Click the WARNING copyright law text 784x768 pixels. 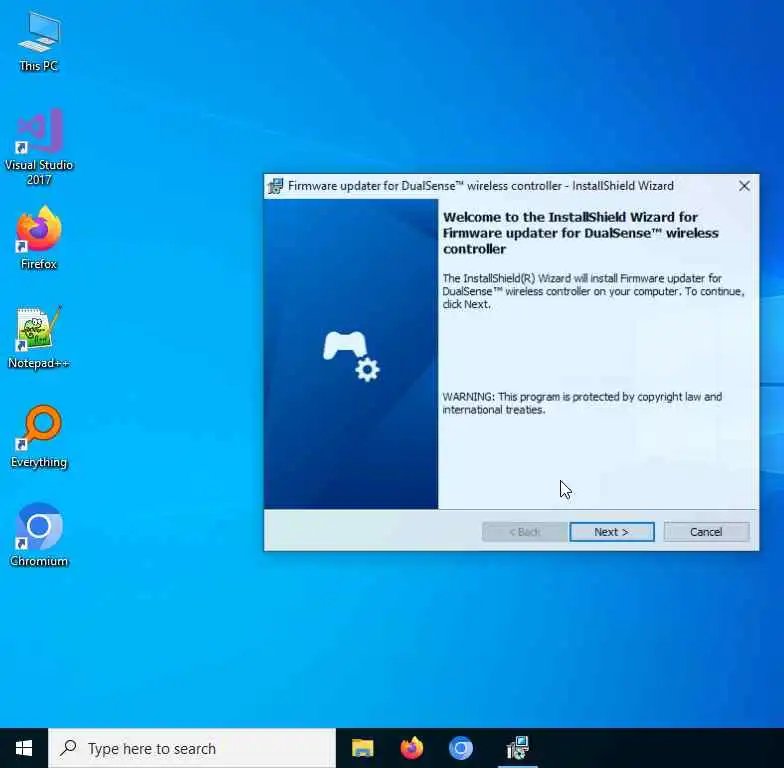pyautogui.click(x=582, y=403)
